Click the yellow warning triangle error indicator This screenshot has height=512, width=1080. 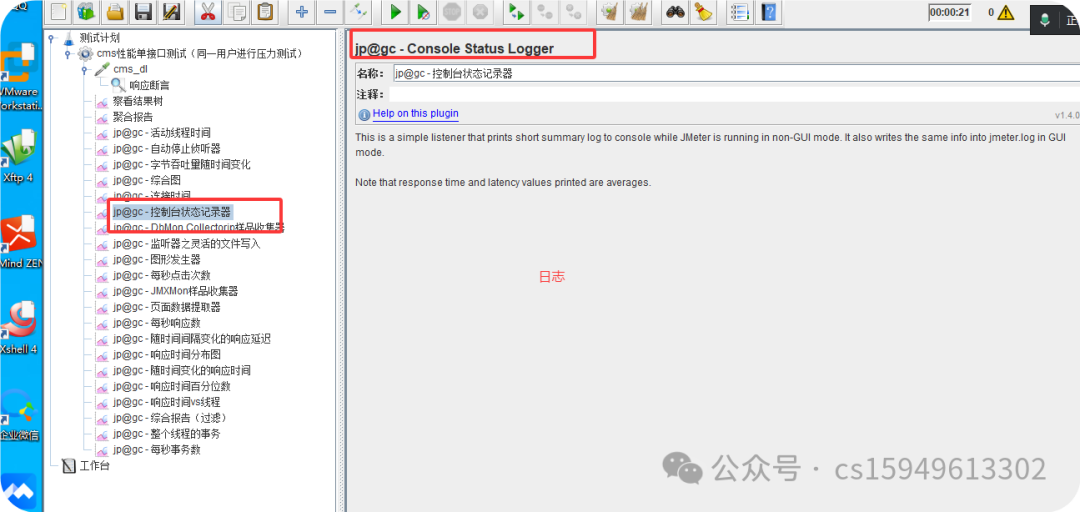1006,12
